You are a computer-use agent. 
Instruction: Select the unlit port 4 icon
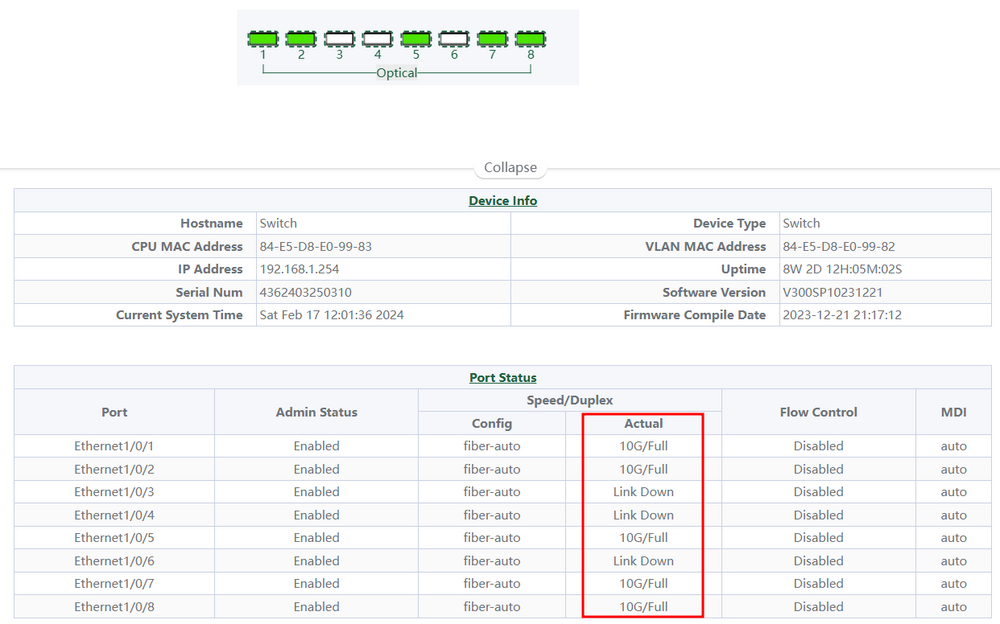(x=378, y=39)
